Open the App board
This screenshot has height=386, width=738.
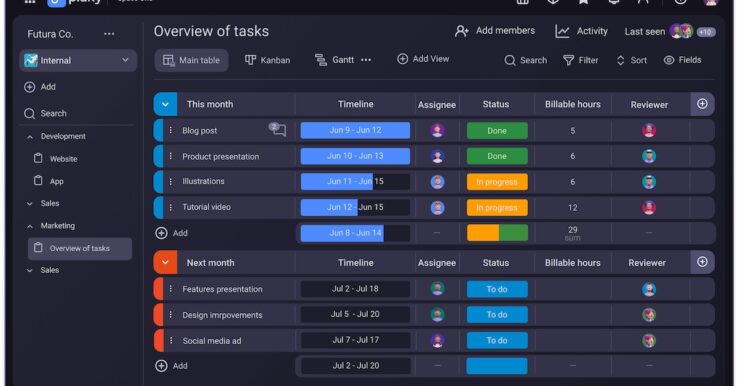[x=48, y=181]
